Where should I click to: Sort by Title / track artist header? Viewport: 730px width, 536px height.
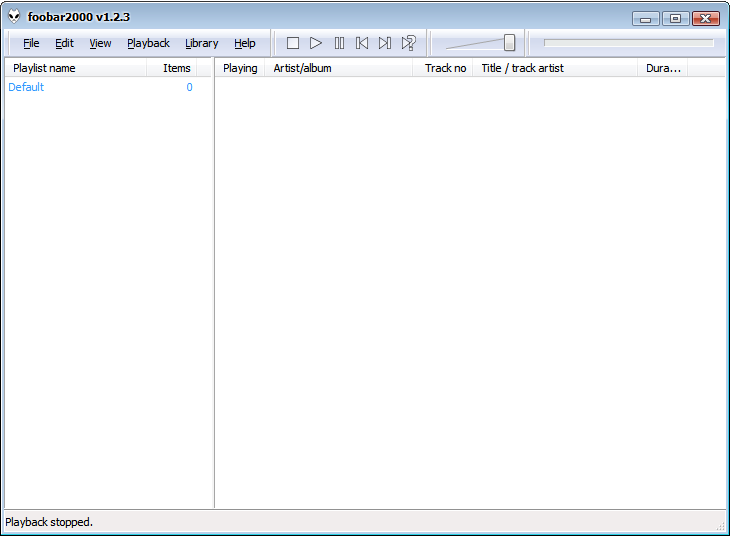555,68
